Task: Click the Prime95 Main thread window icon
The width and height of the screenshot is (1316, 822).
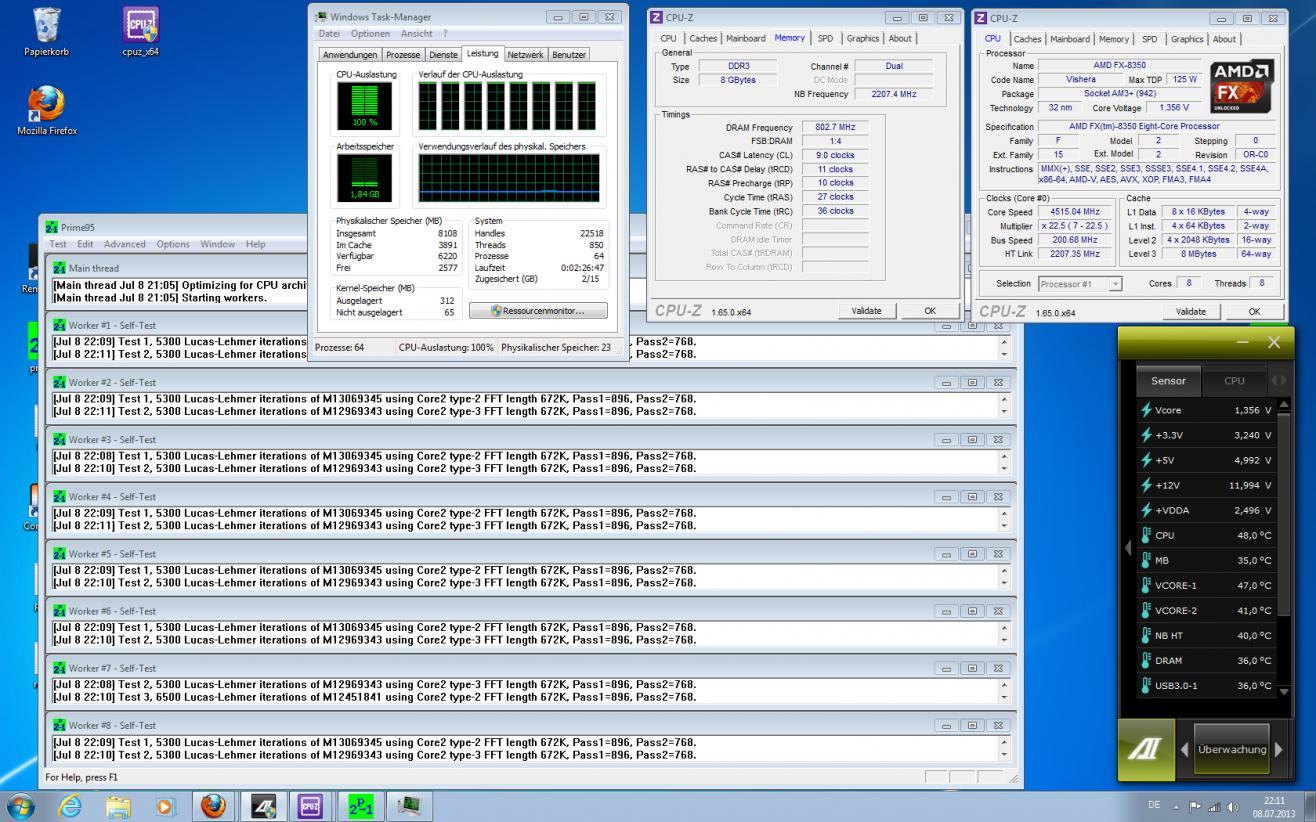Action: (x=59, y=268)
